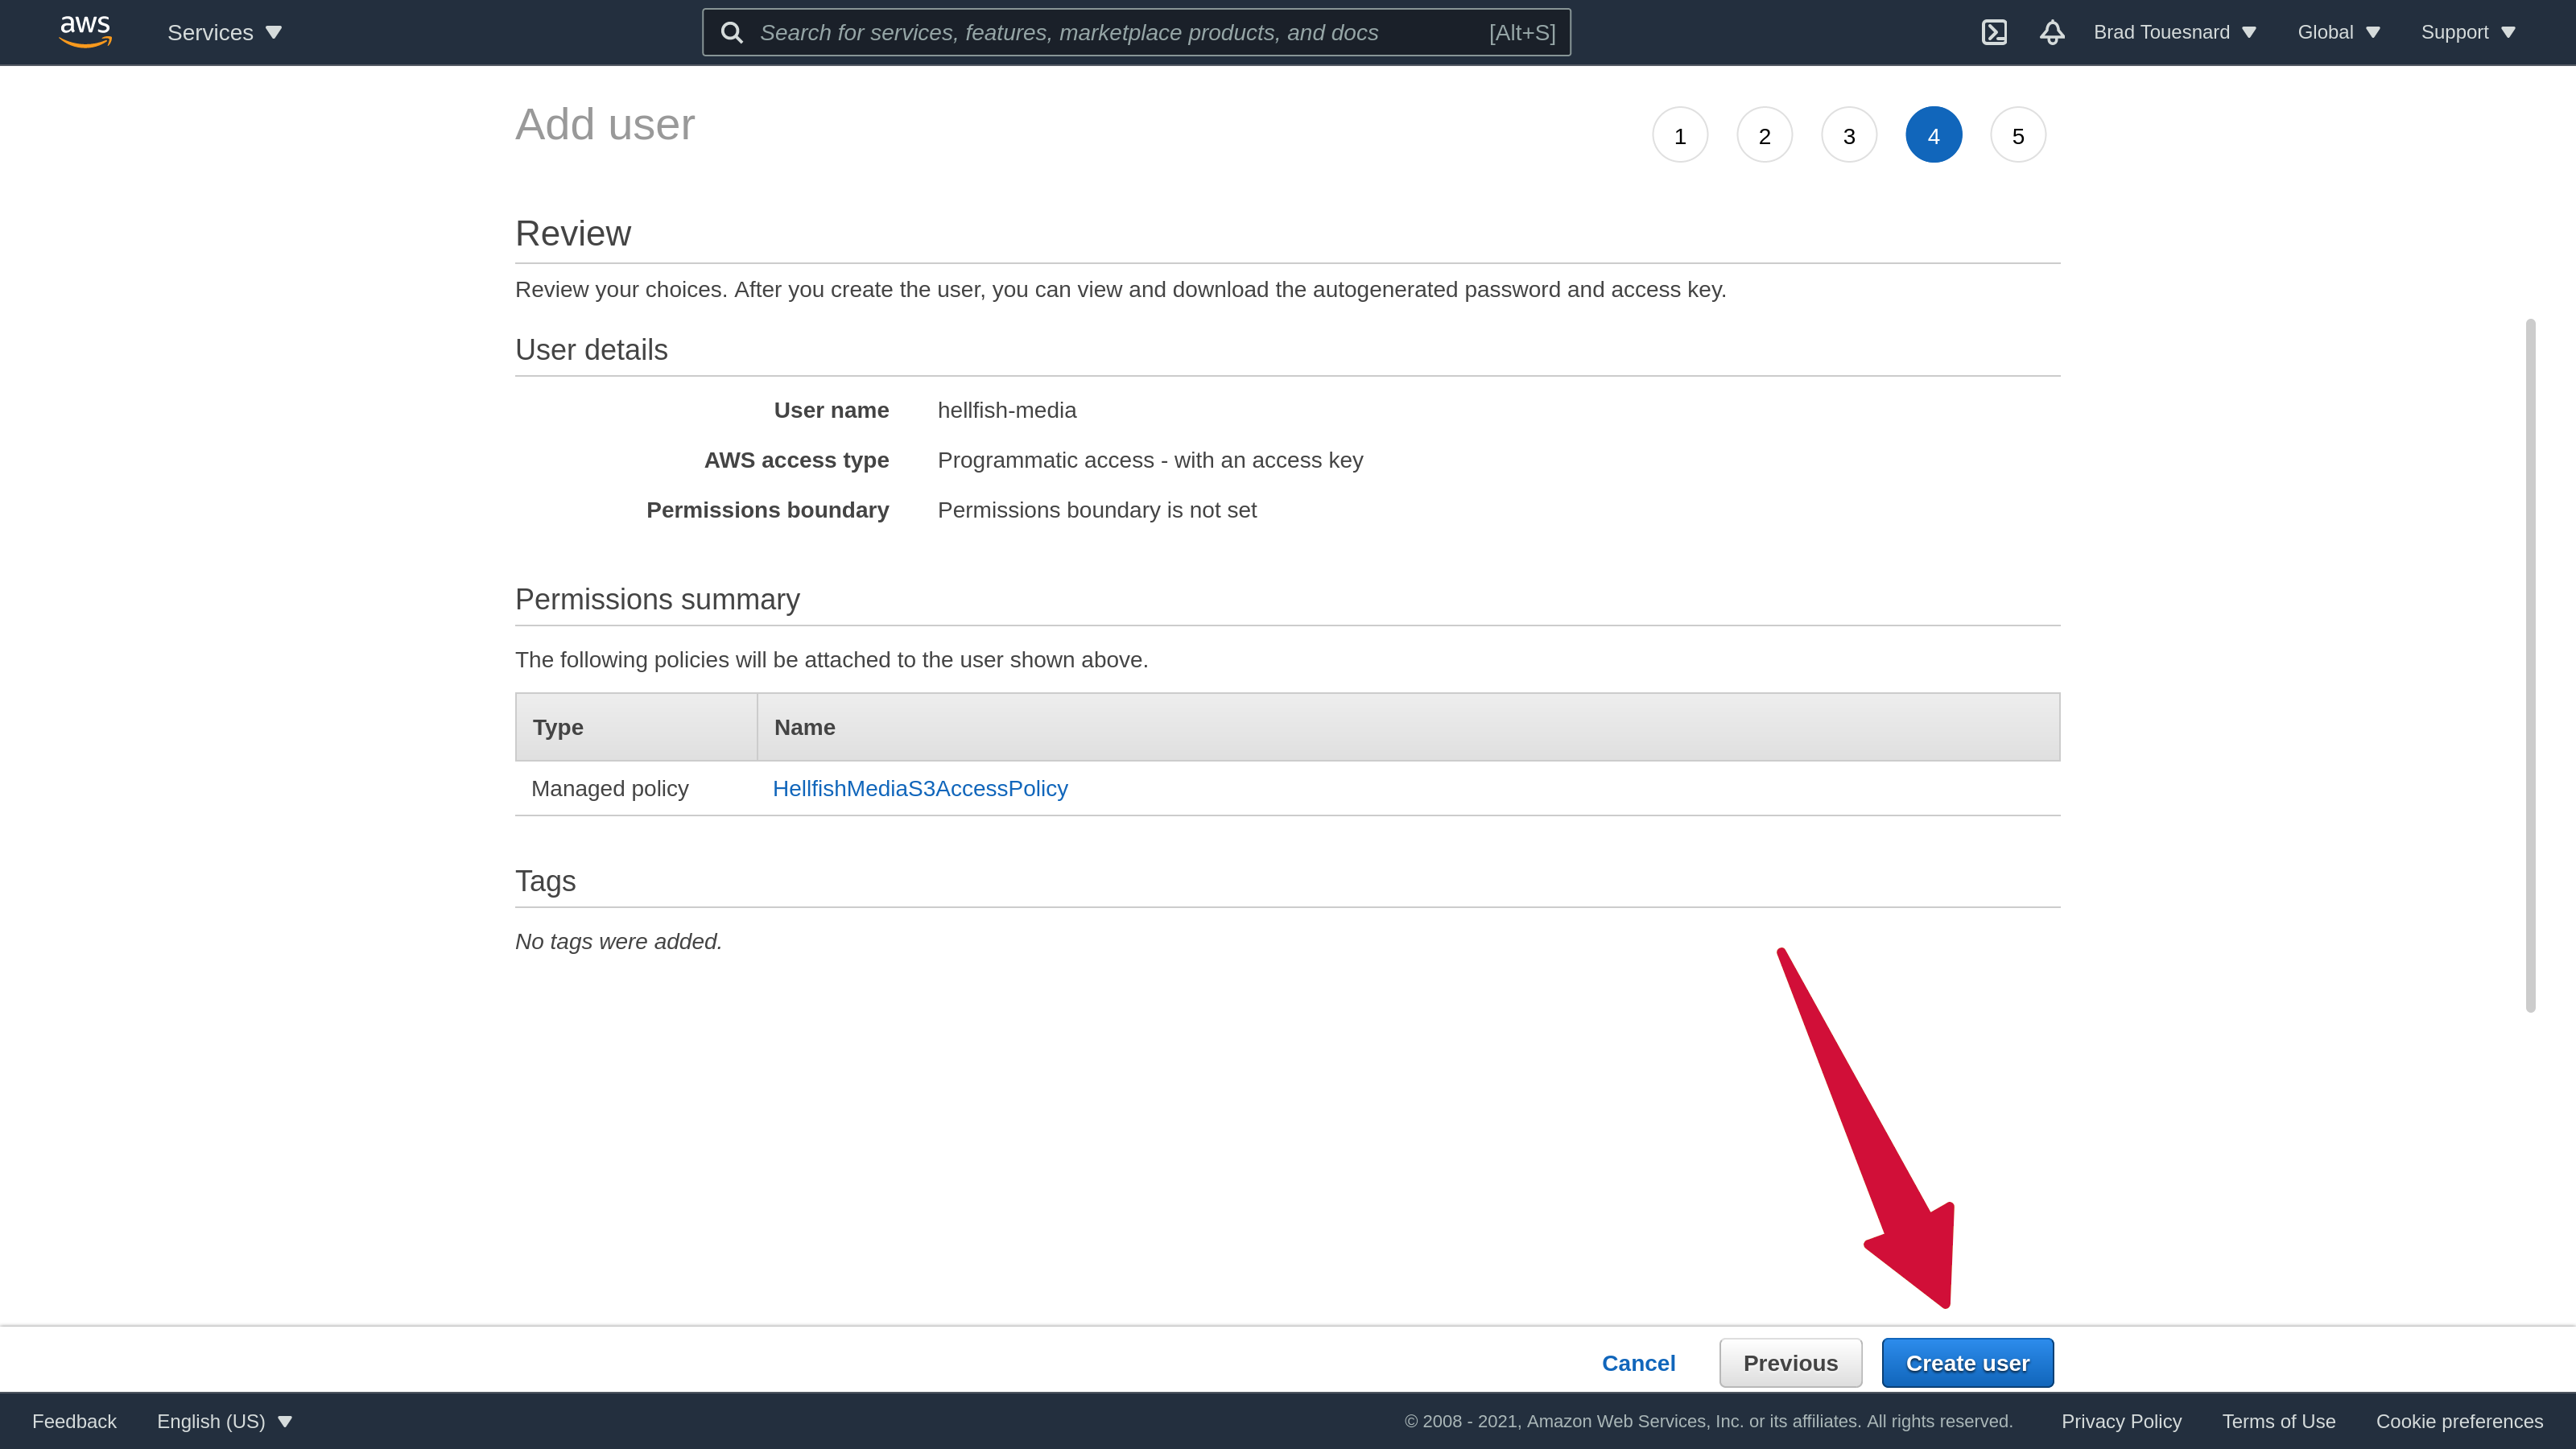Screen dimensions: 2576x1449
Task: Click Cancel to discard user creation
Action: [1638, 1362]
